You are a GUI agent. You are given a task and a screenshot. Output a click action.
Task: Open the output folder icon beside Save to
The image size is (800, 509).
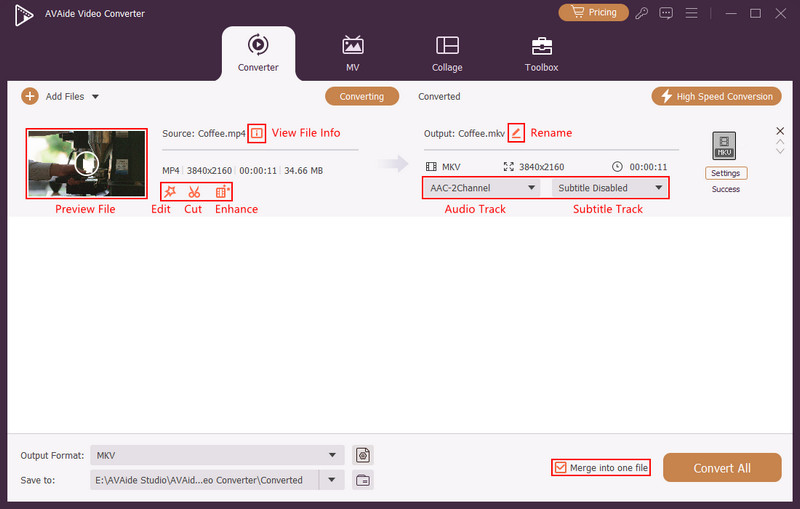[x=363, y=480]
